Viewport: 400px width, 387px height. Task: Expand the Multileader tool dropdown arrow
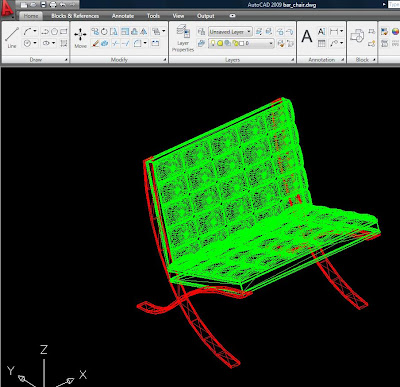341,43
